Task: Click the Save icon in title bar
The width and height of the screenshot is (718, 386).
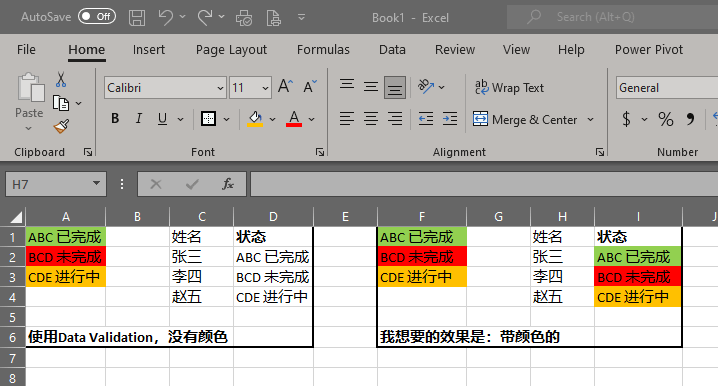Action: 136,18
